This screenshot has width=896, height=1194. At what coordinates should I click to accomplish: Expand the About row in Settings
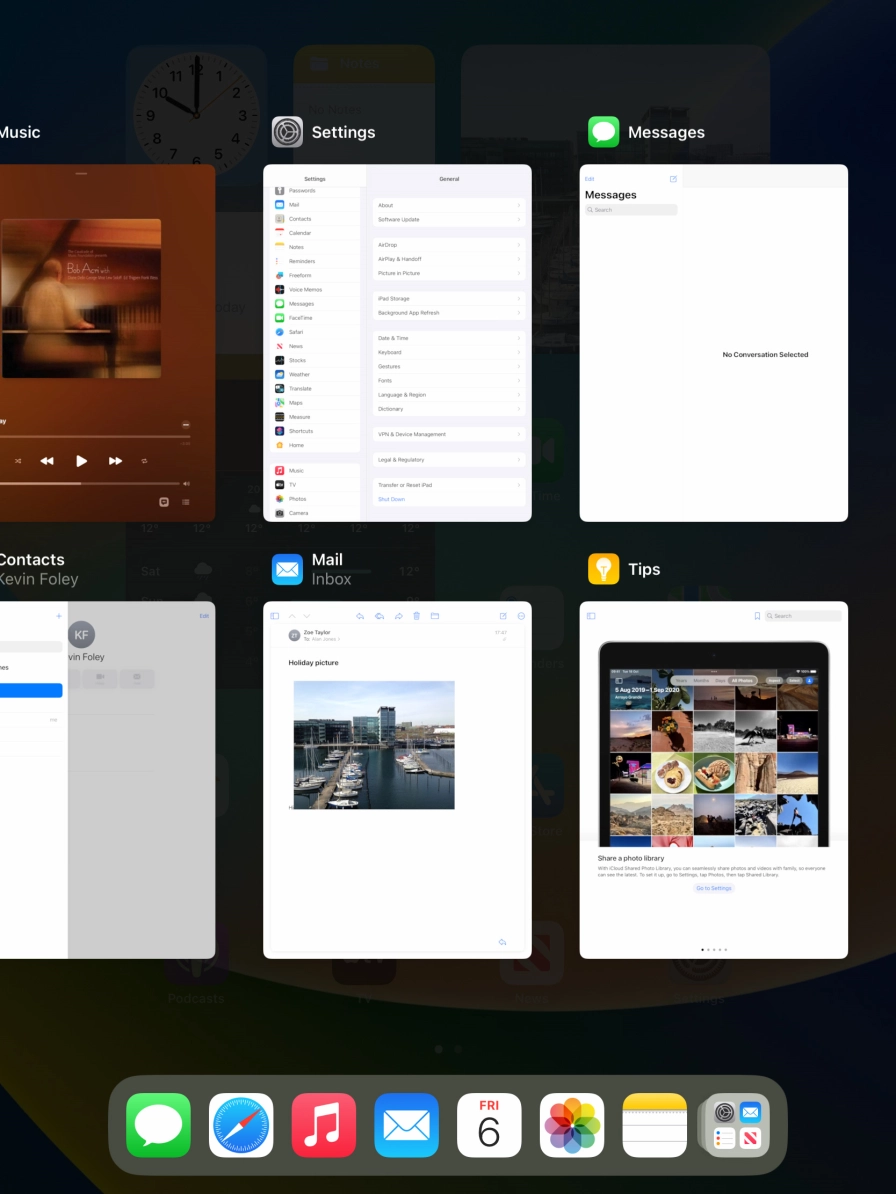pos(448,205)
